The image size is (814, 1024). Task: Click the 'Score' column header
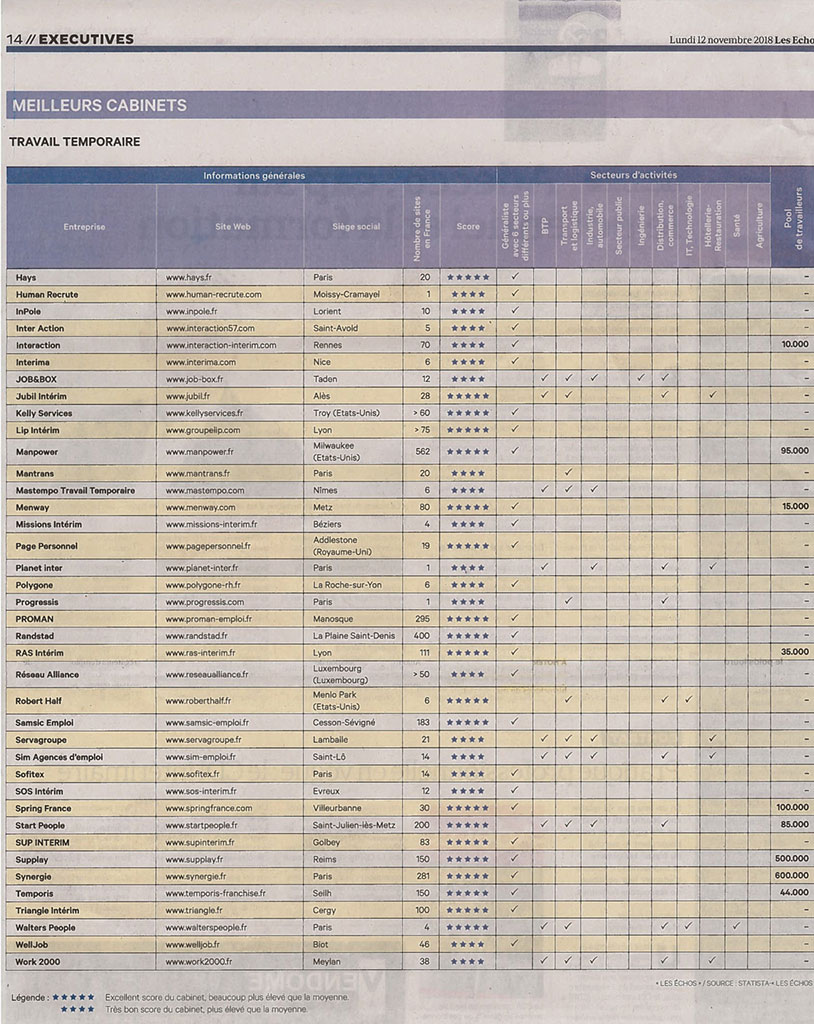(468, 227)
